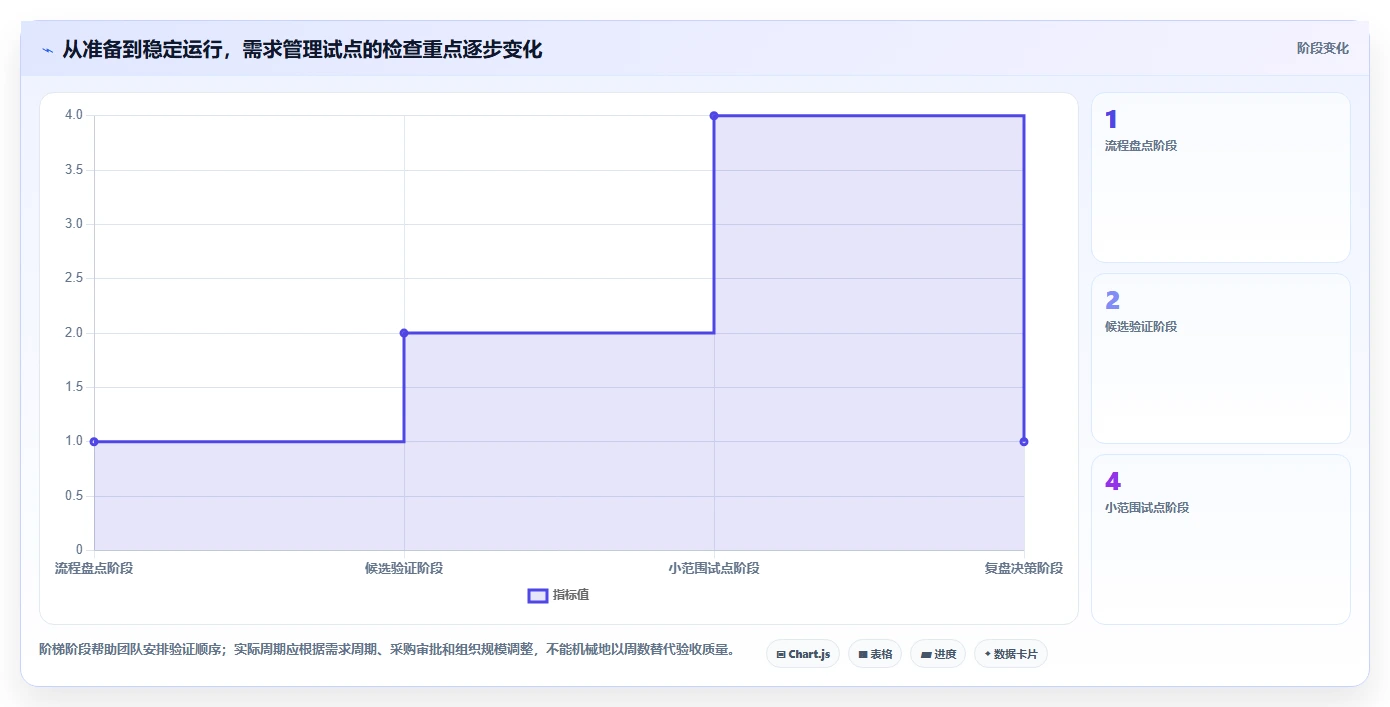
Task: Click the footnote text starting 阶梯阶段帮助团队
Action: [x=387, y=649]
